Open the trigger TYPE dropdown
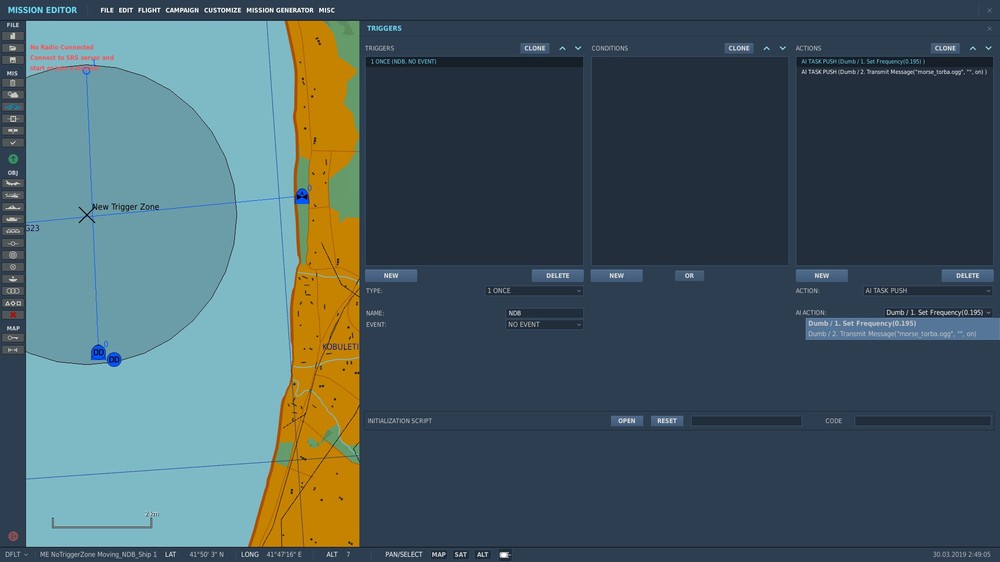 [534, 291]
